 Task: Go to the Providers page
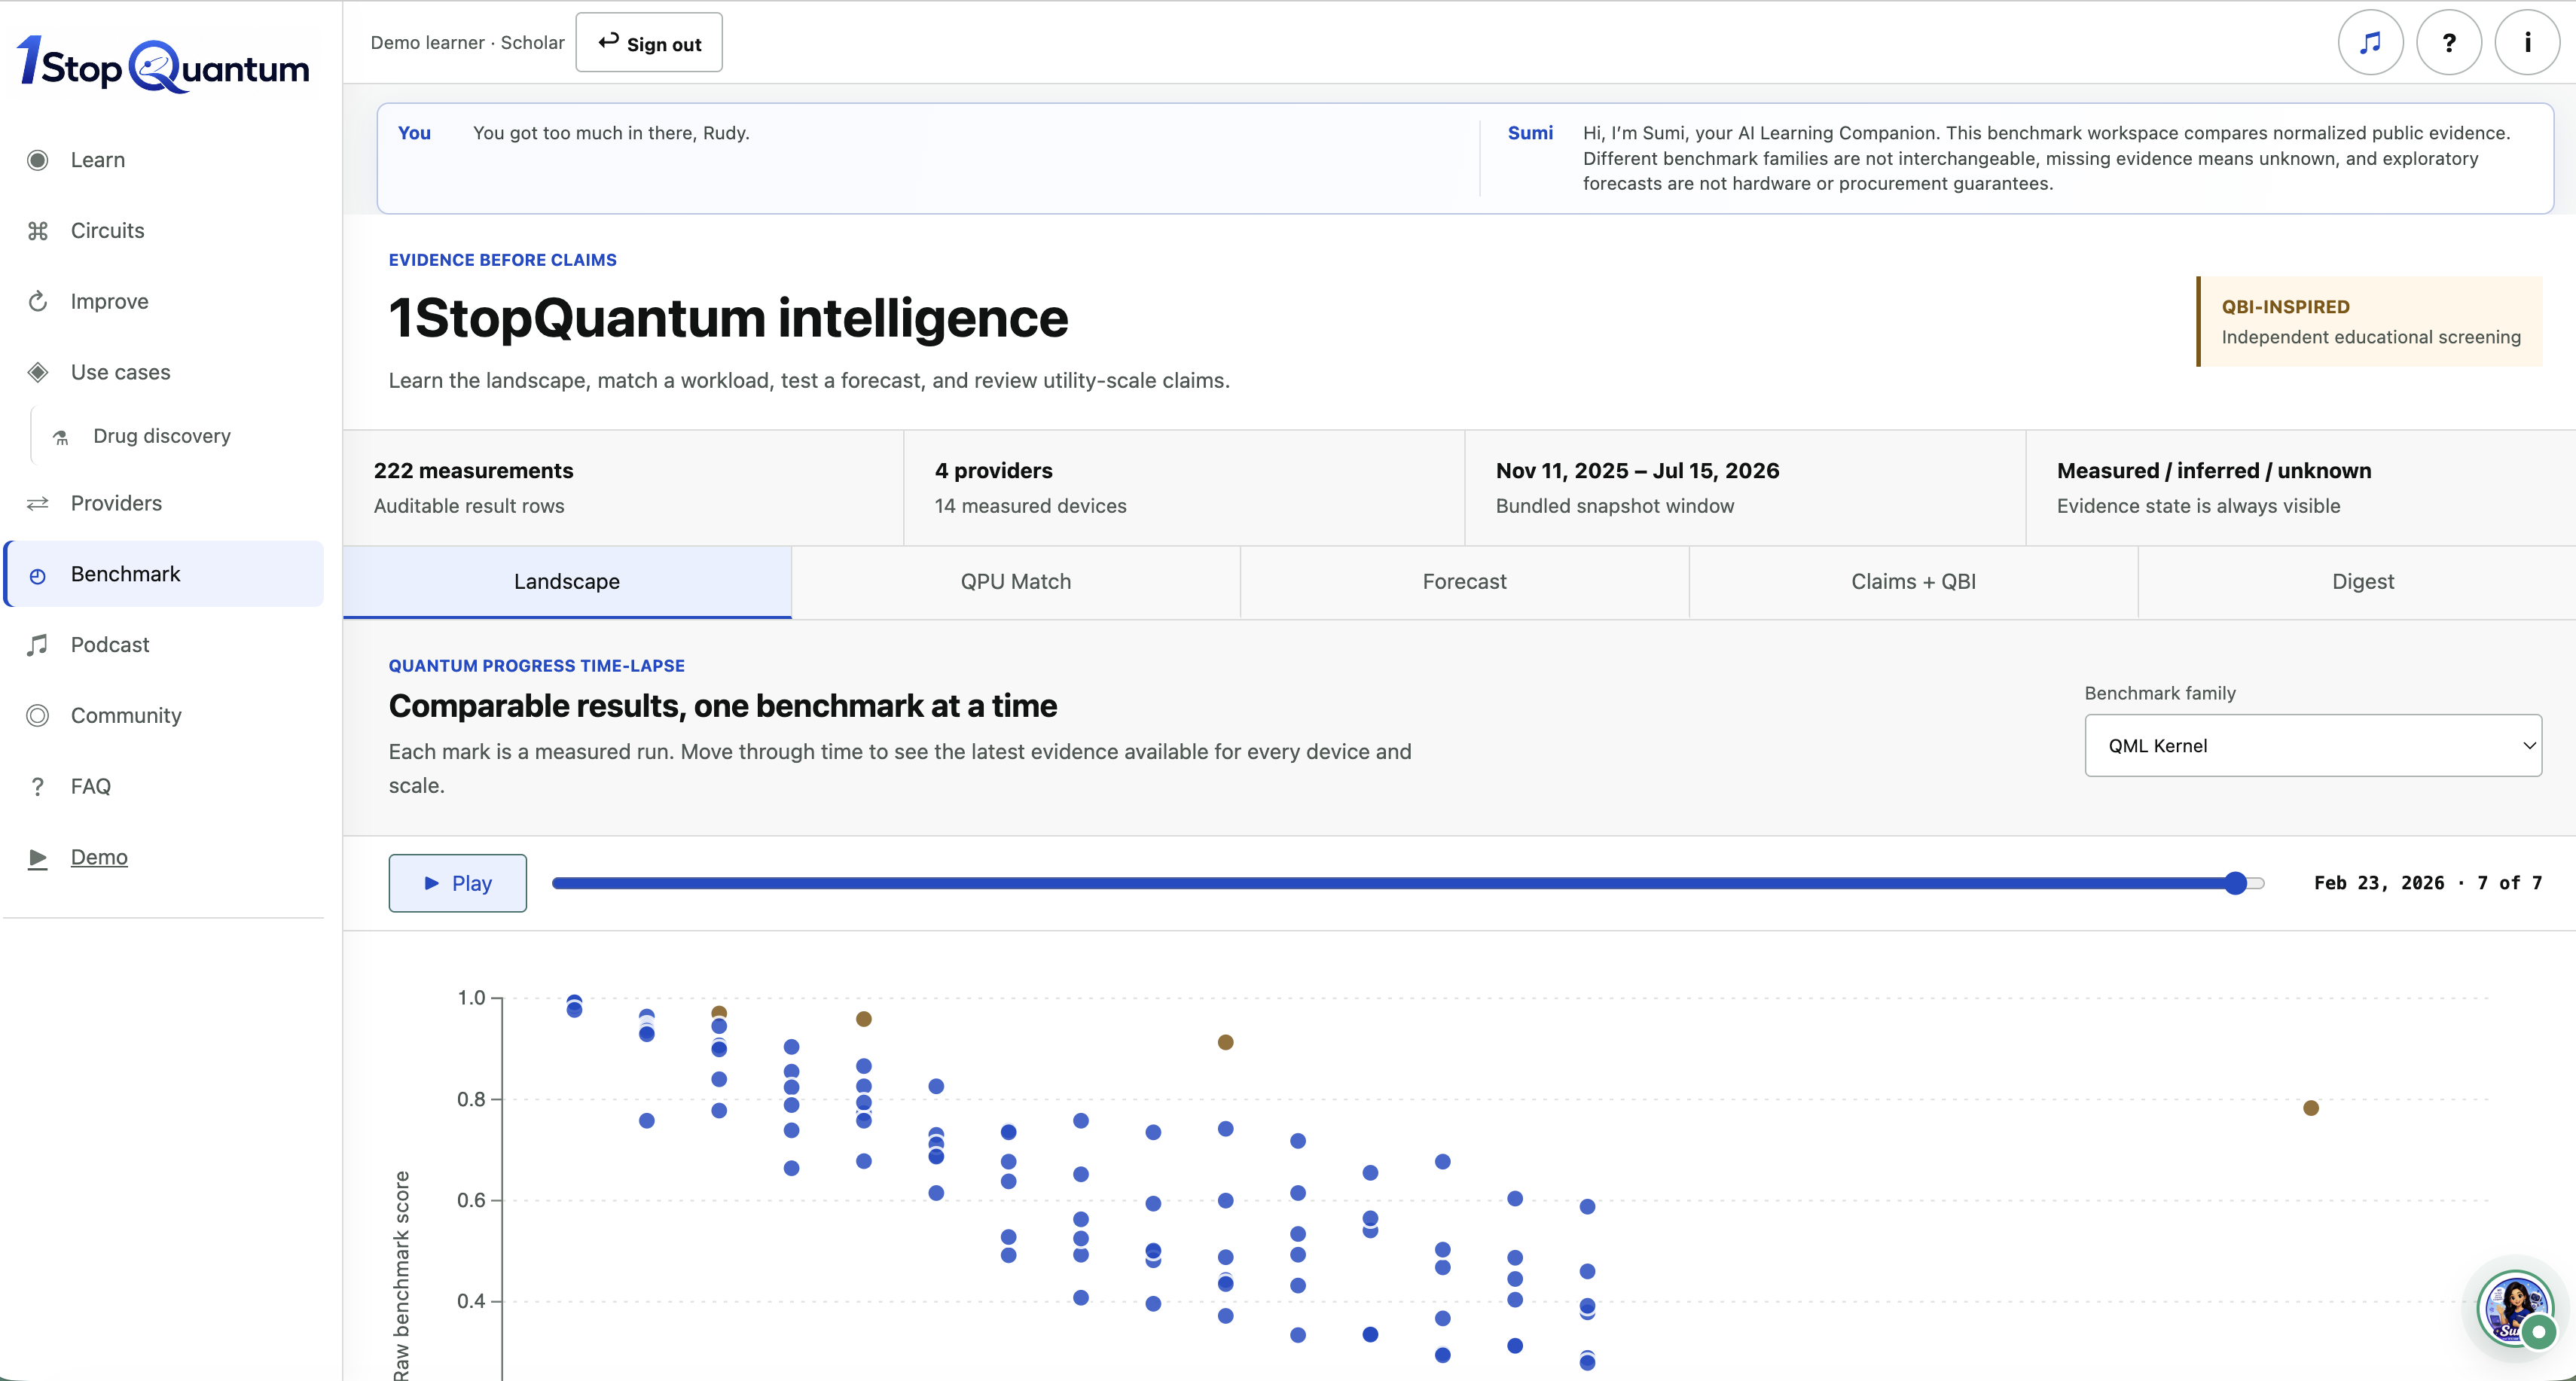164,504
